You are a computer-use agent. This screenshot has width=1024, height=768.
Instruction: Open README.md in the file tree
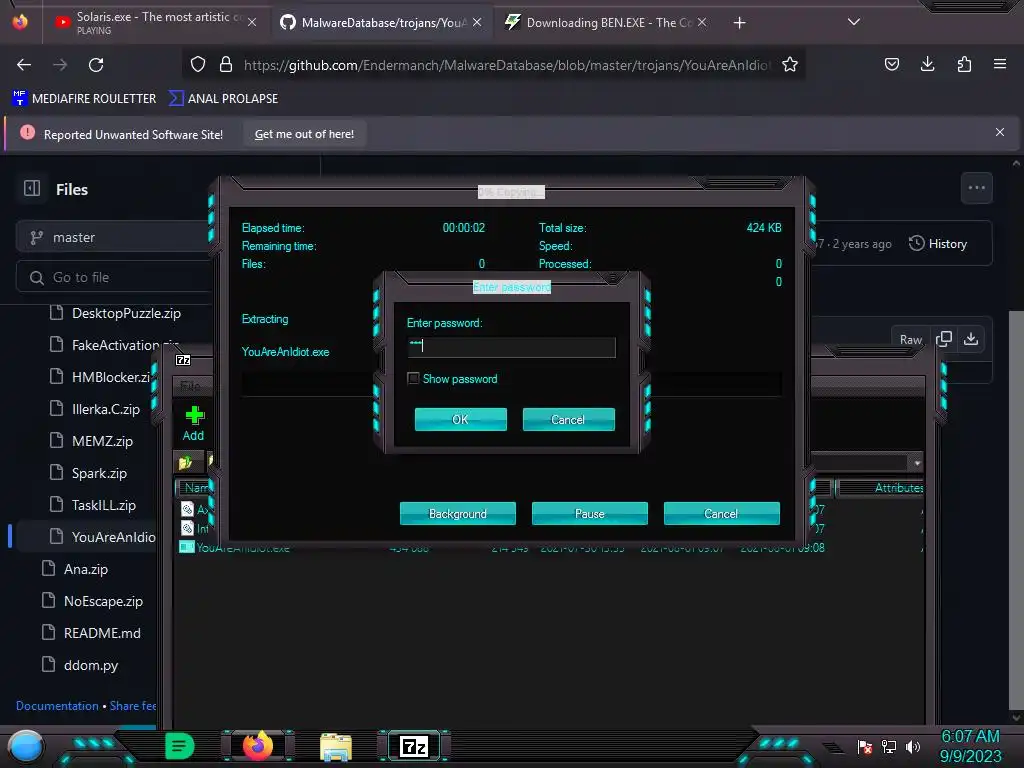click(x=102, y=633)
